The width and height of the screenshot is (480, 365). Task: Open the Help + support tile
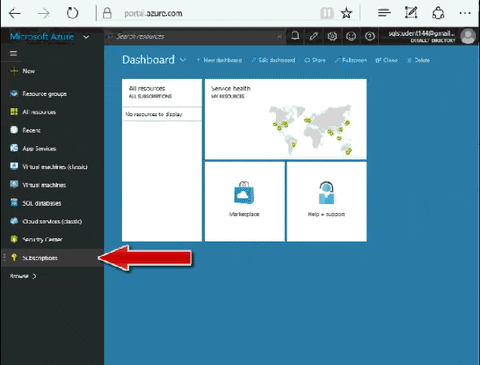click(x=327, y=201)
